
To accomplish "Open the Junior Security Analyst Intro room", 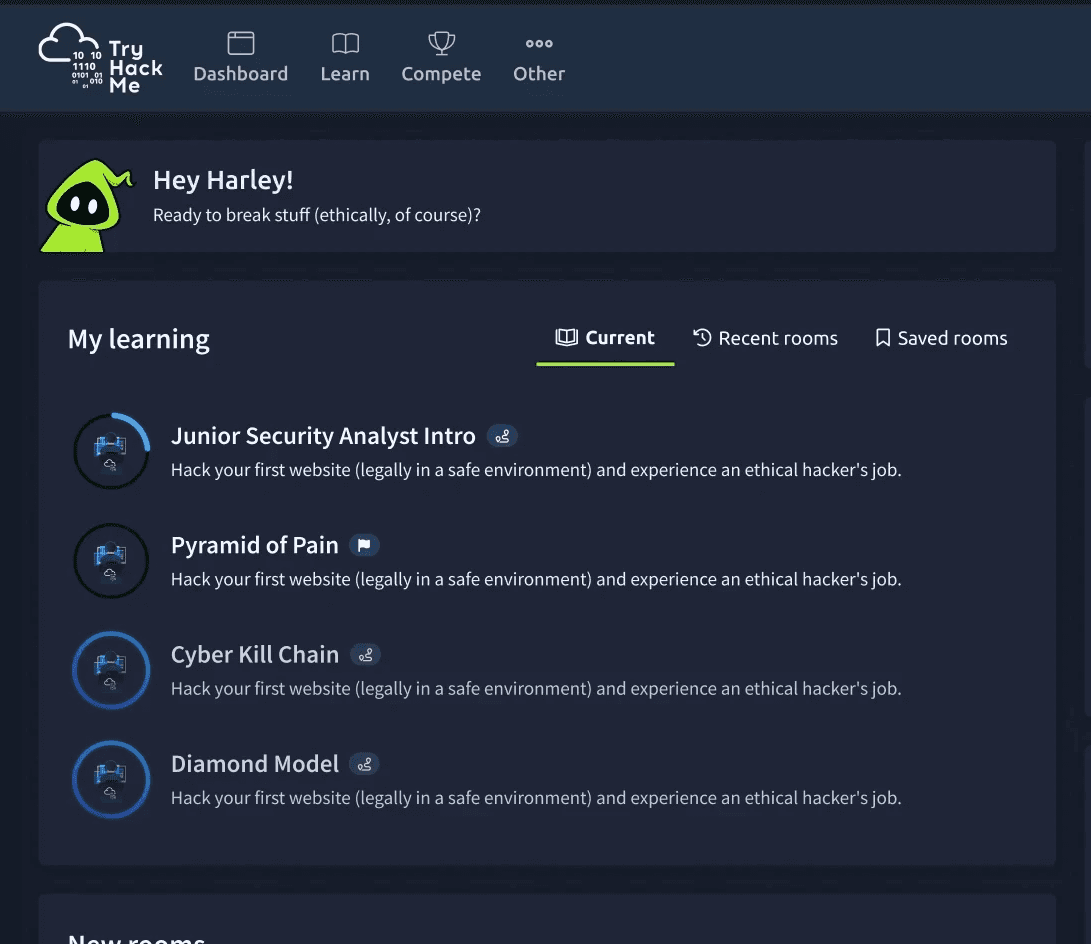I will tap(323, 436).
